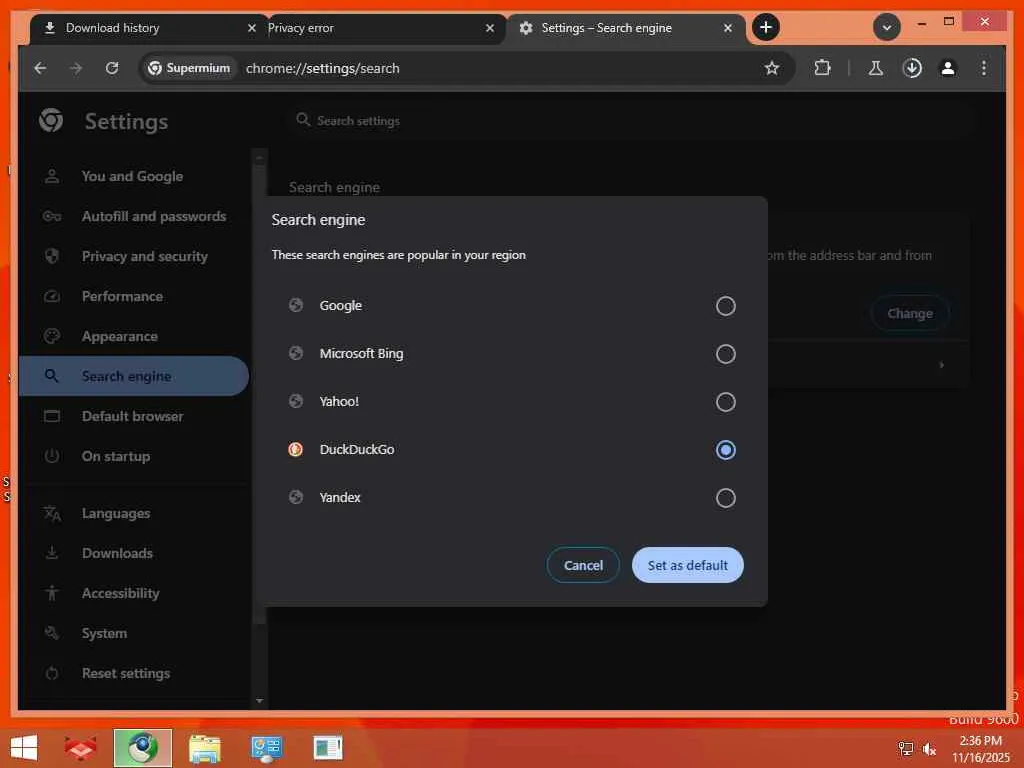Open the red taskbar app icon
Screen dimensions: 1024x768
[x=80, y=748]
